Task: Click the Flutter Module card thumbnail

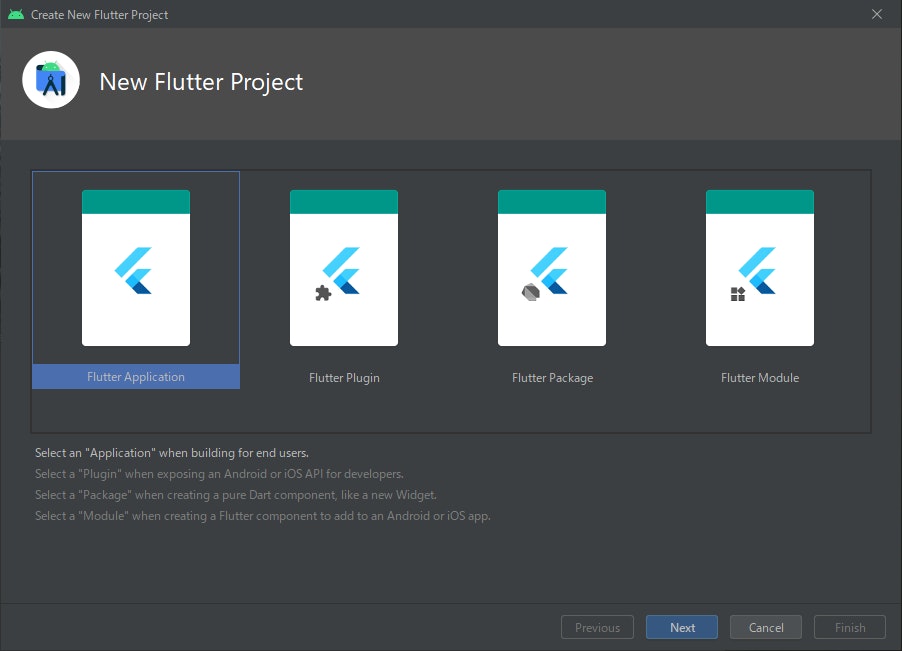Action: [x=760, y=267]
